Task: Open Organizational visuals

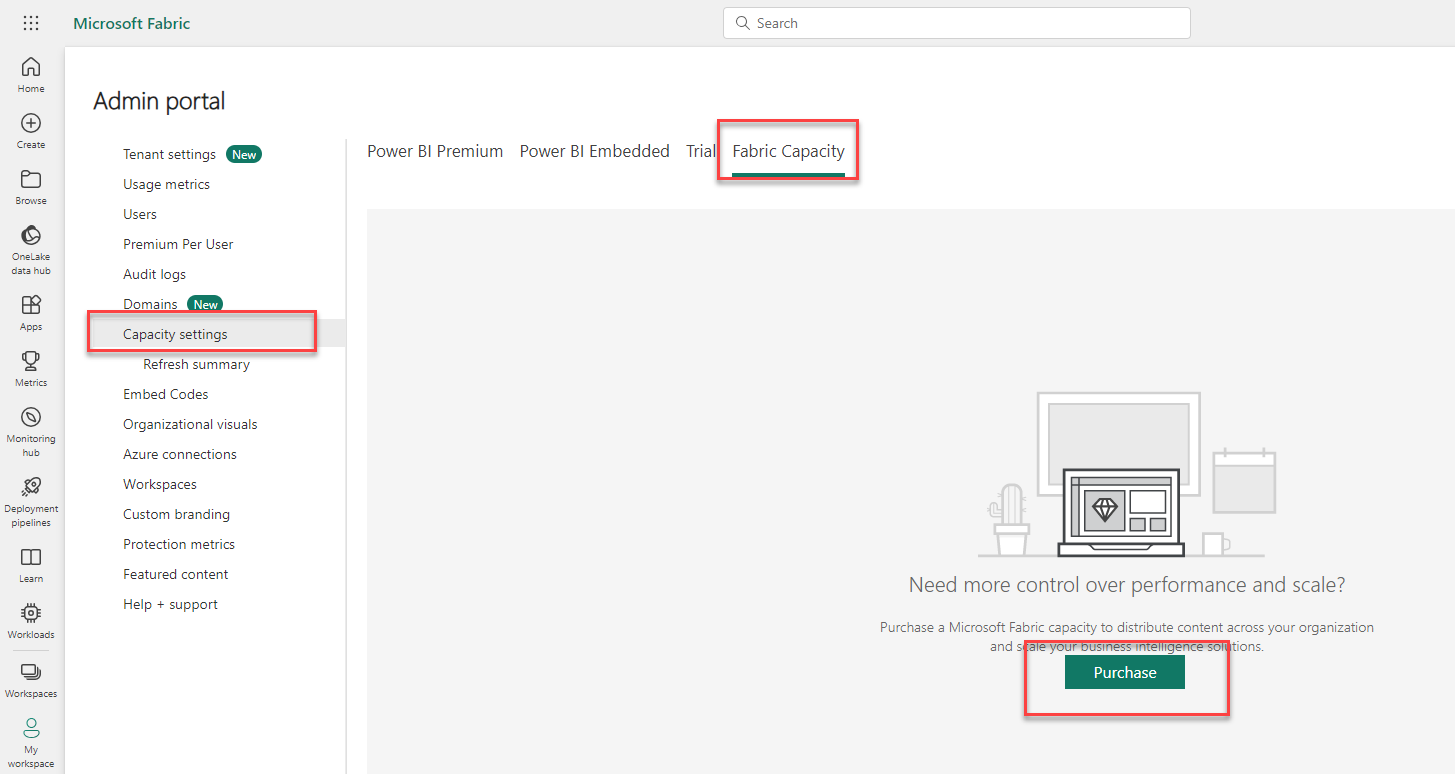Action: (x=190, y=424)
